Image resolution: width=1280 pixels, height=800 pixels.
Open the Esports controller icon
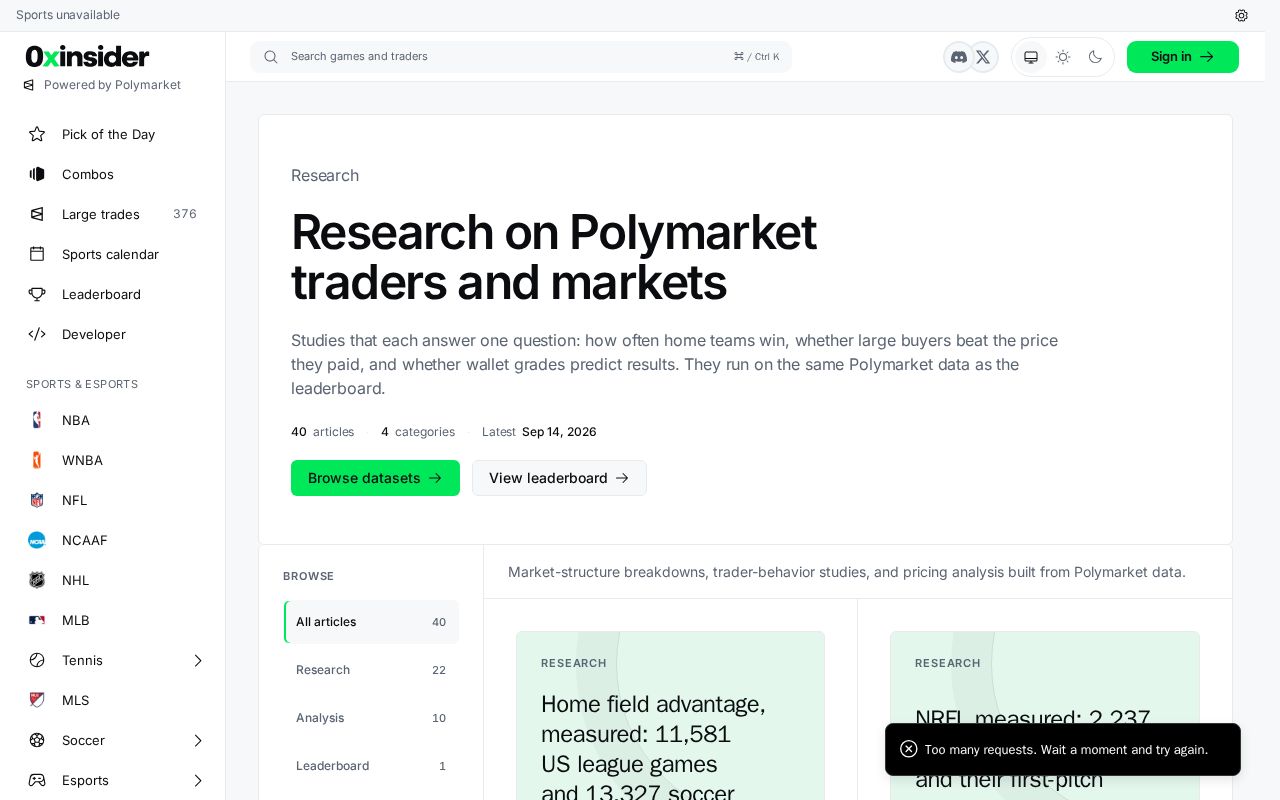pyautogui.click(x=37, y=780)
